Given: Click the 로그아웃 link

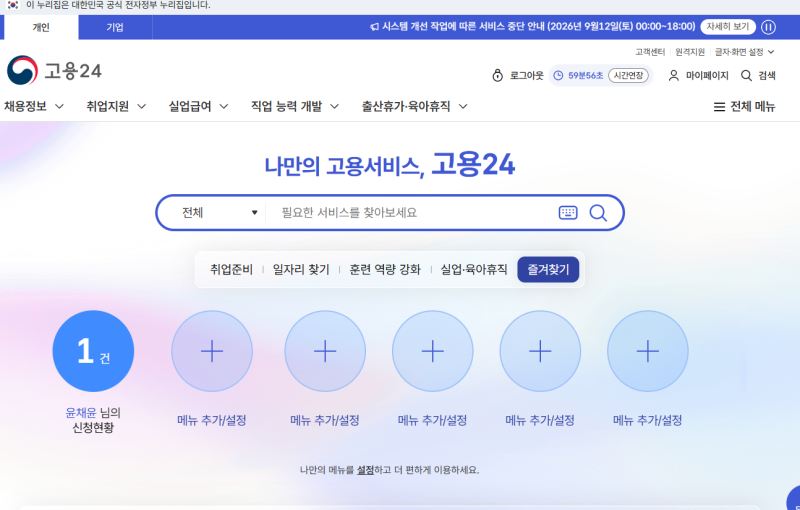Looking at the screenshot, I should (x=527, y=75).
